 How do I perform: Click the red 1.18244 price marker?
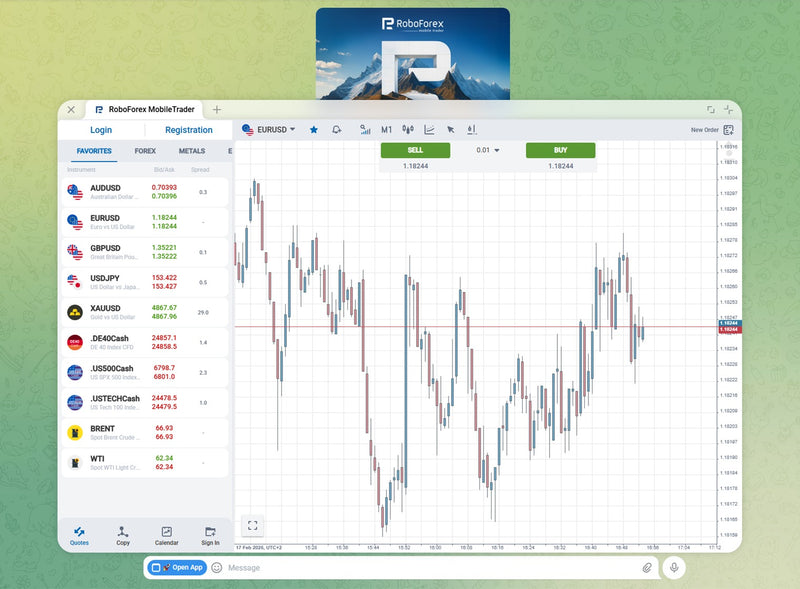pyautogui.click(x=730, y=330)
